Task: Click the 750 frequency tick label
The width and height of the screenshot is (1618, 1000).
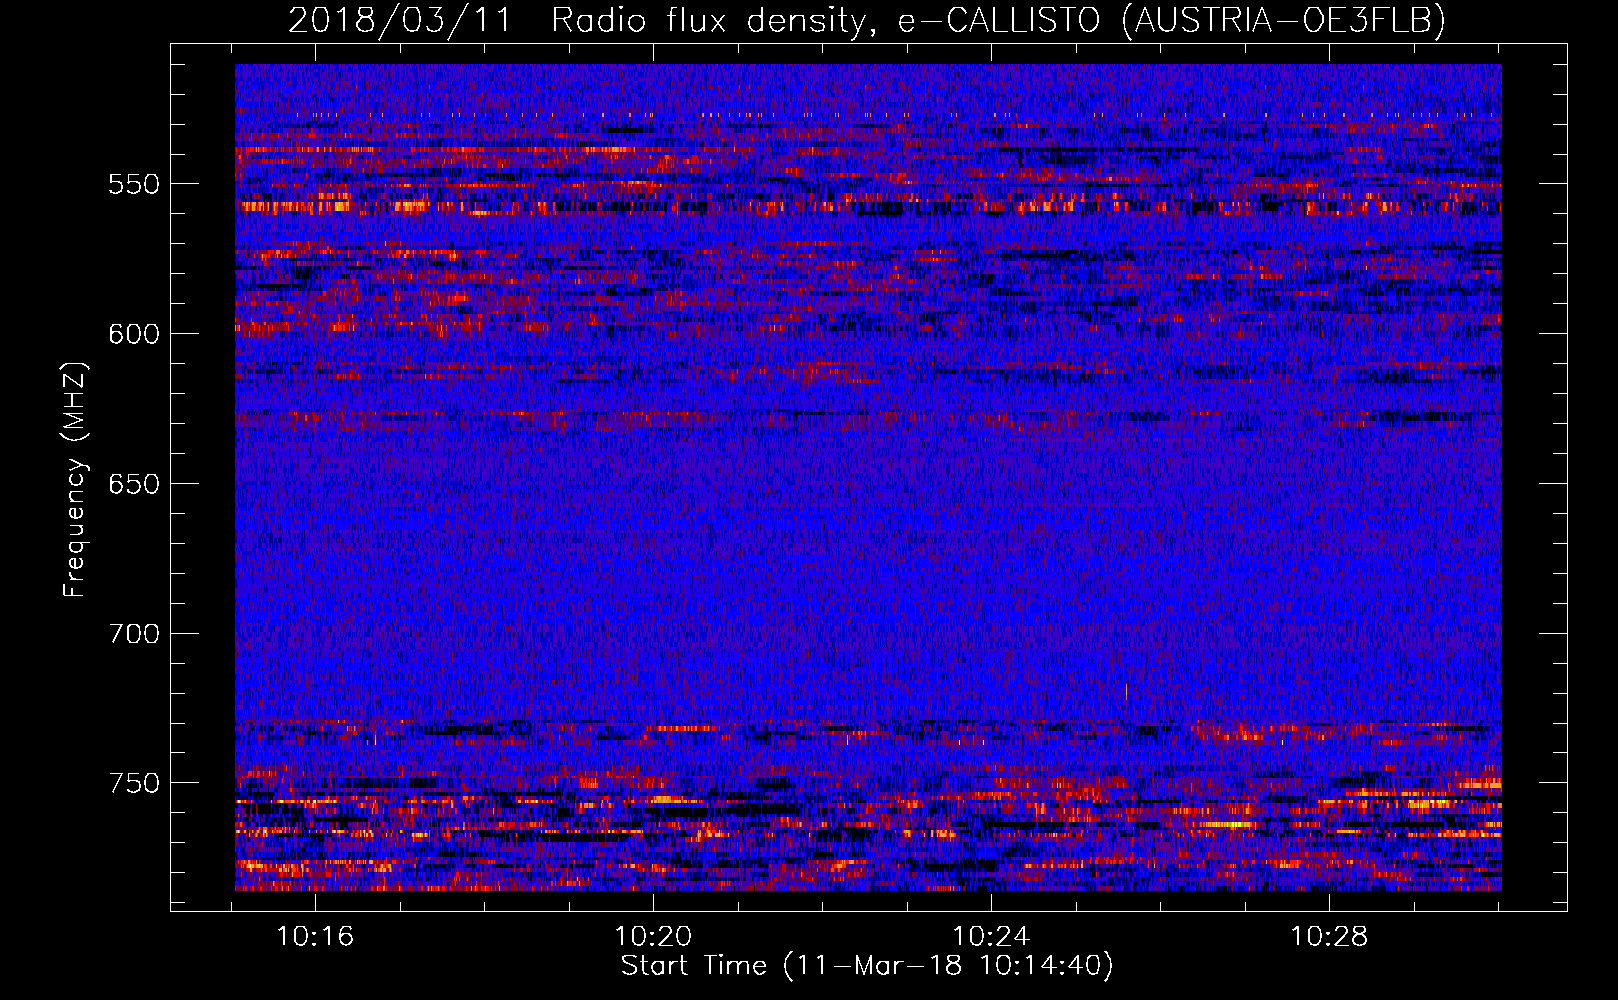Action: click(134, 783)
